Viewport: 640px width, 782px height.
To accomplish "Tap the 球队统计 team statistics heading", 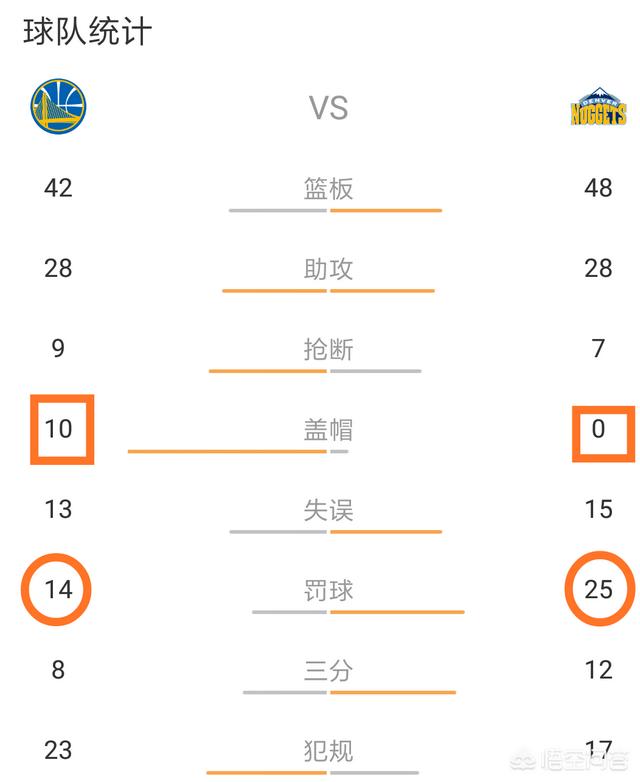I will (87, 31).
